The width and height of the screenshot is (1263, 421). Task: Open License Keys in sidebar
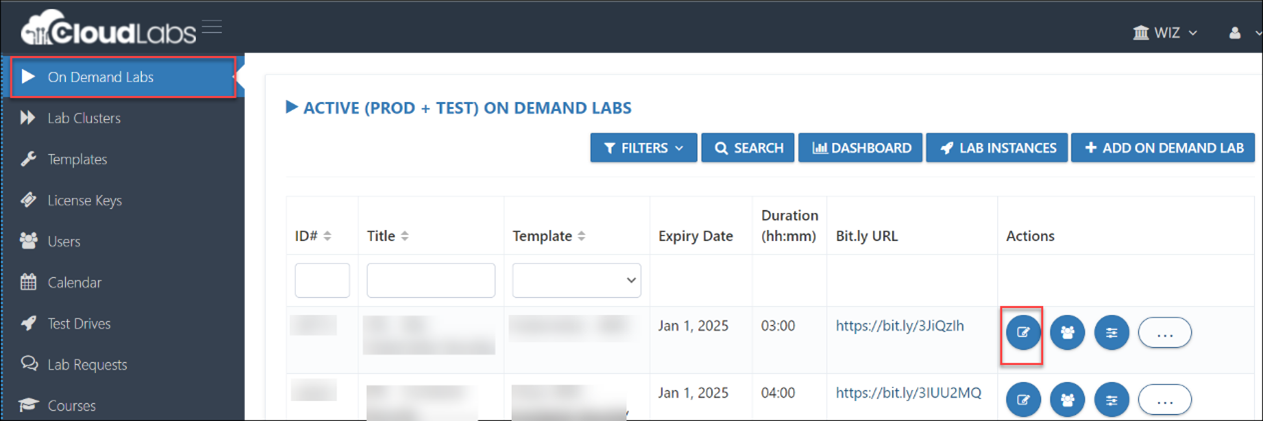point(85,200)
